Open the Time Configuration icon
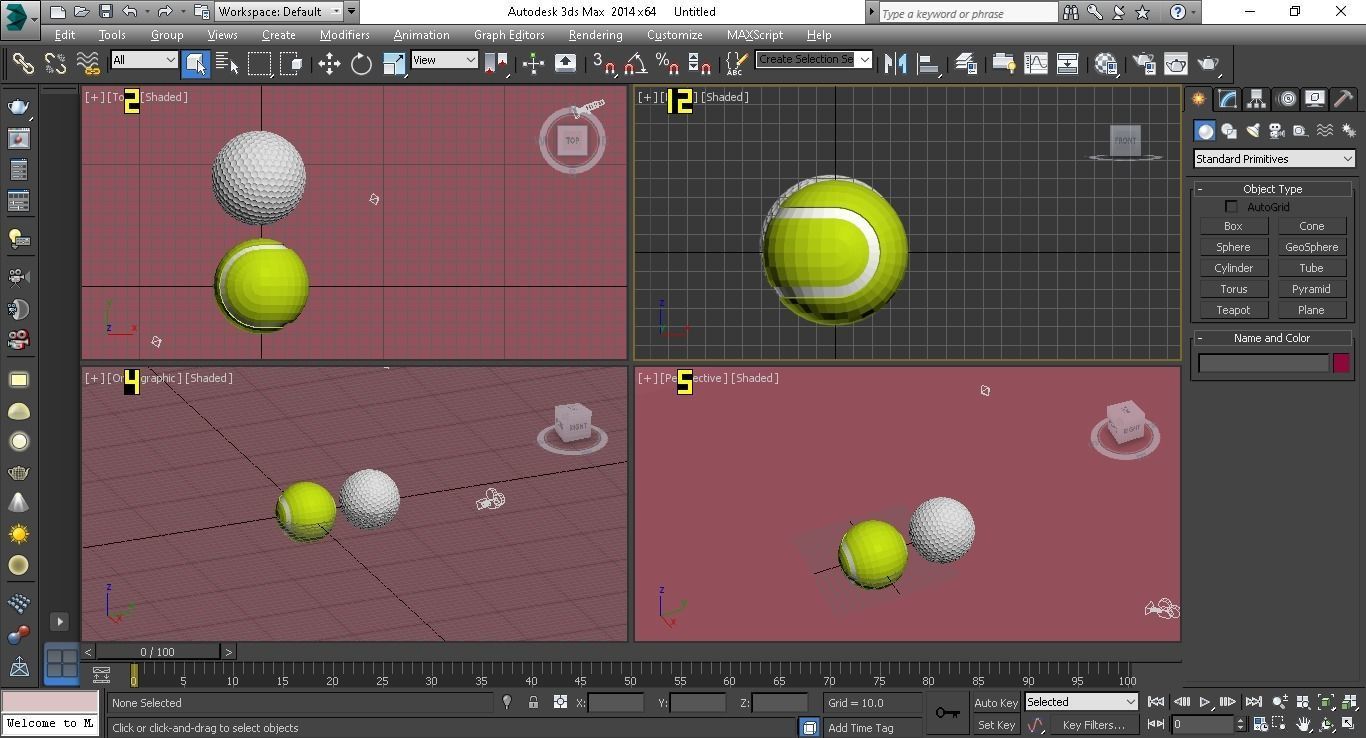This screenshot has height=738, width=1366. [1259, 724]
